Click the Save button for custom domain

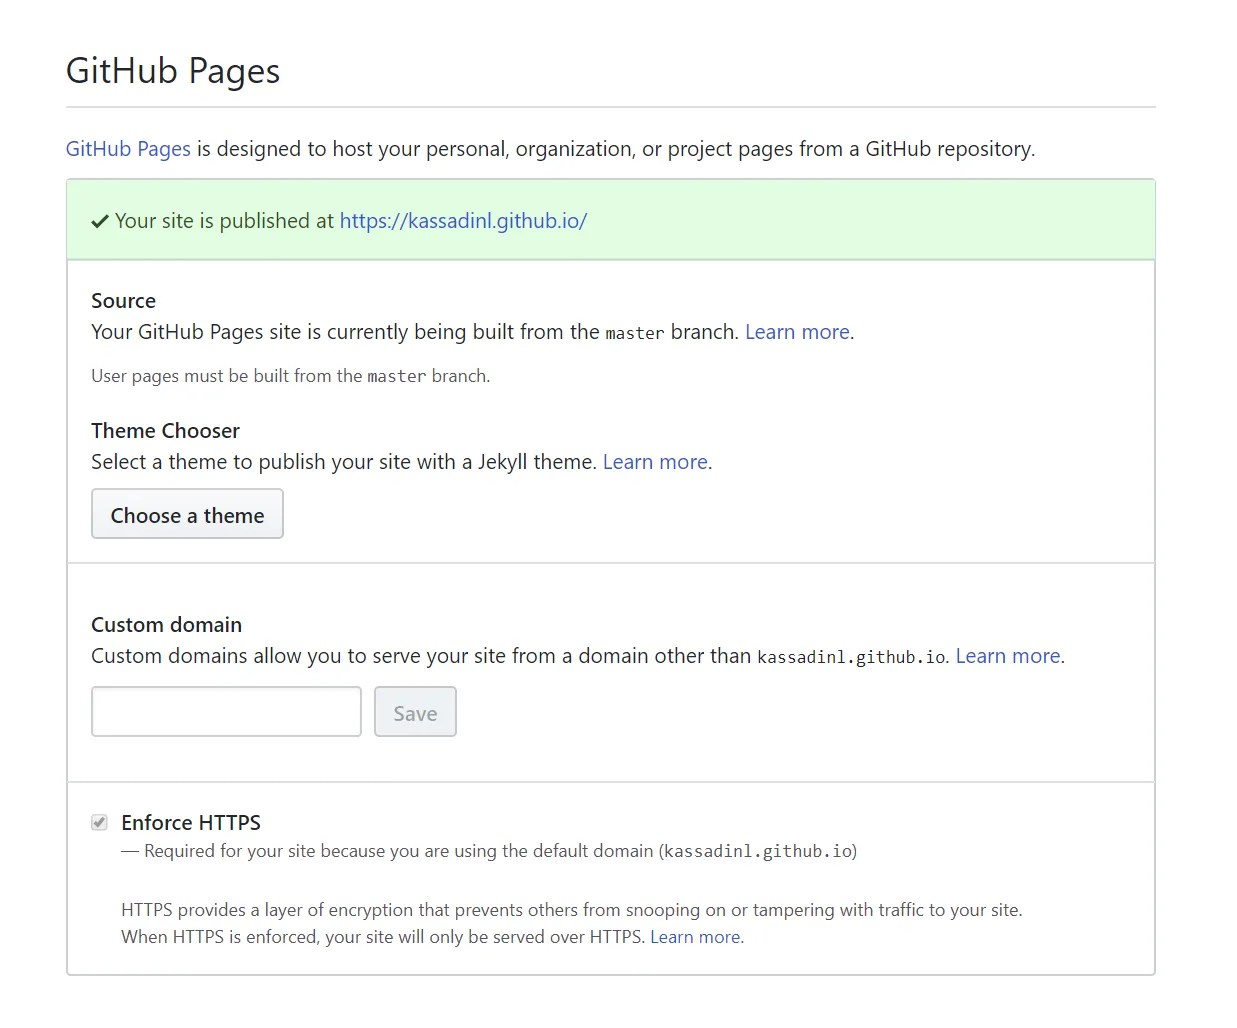[415, 712]
